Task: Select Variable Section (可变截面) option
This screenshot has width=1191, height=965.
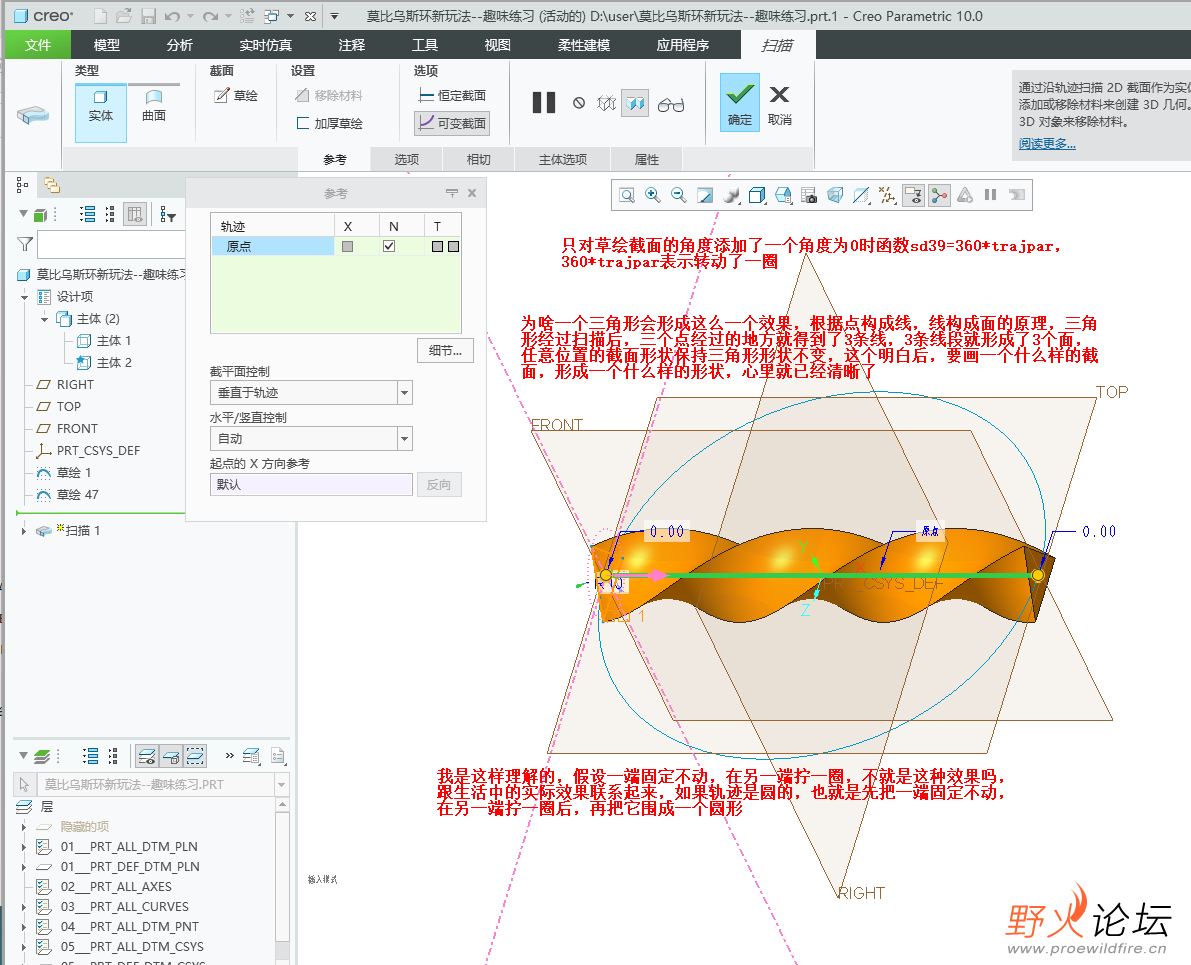Action: click(452, 123)
